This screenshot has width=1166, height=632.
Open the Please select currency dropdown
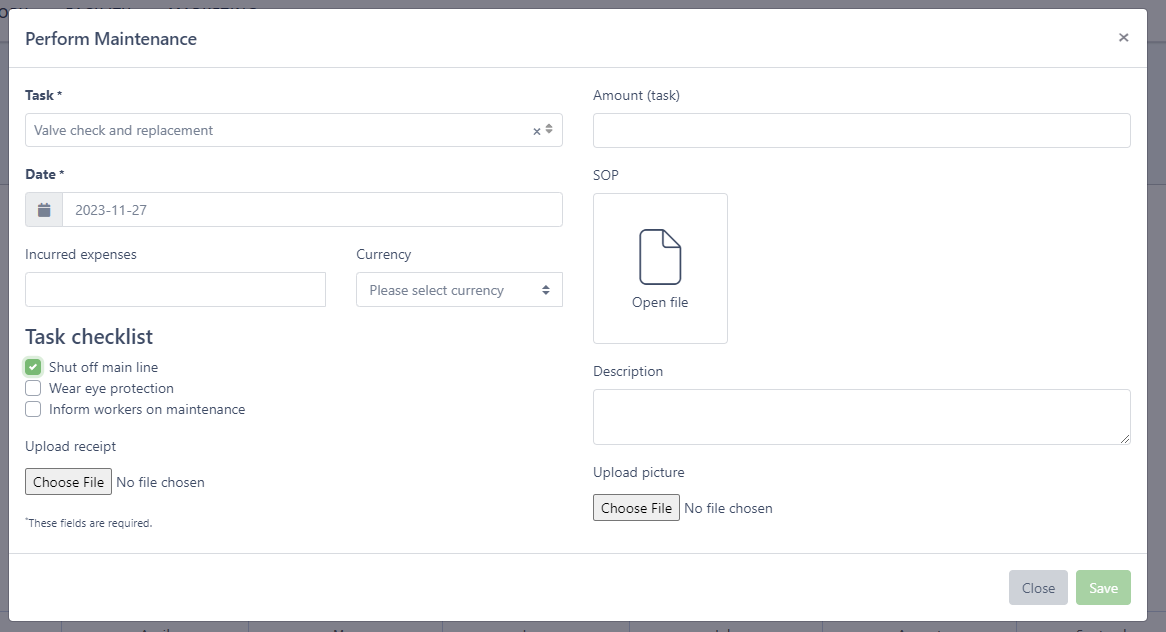(x=459, y=290)
